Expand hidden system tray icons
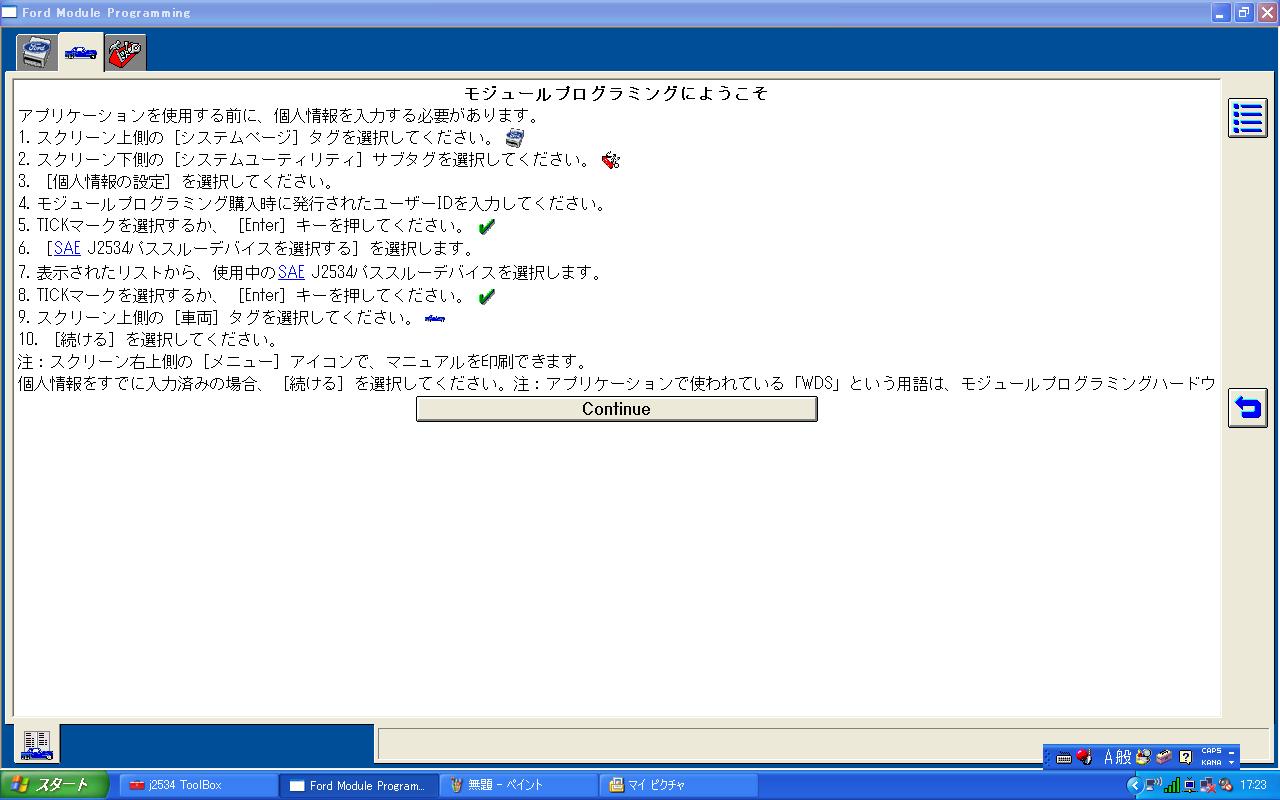This screenshot has height=800, width=1280. coord(1134,786)
